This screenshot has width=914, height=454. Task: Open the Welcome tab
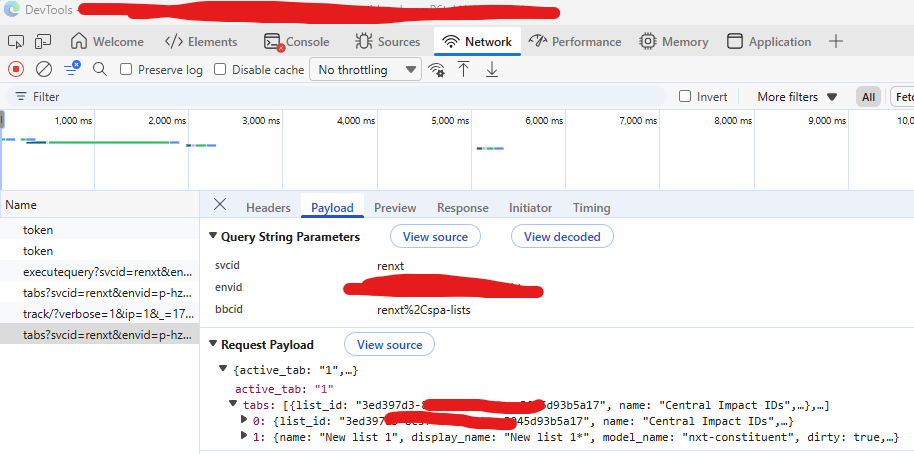(107, 42)
